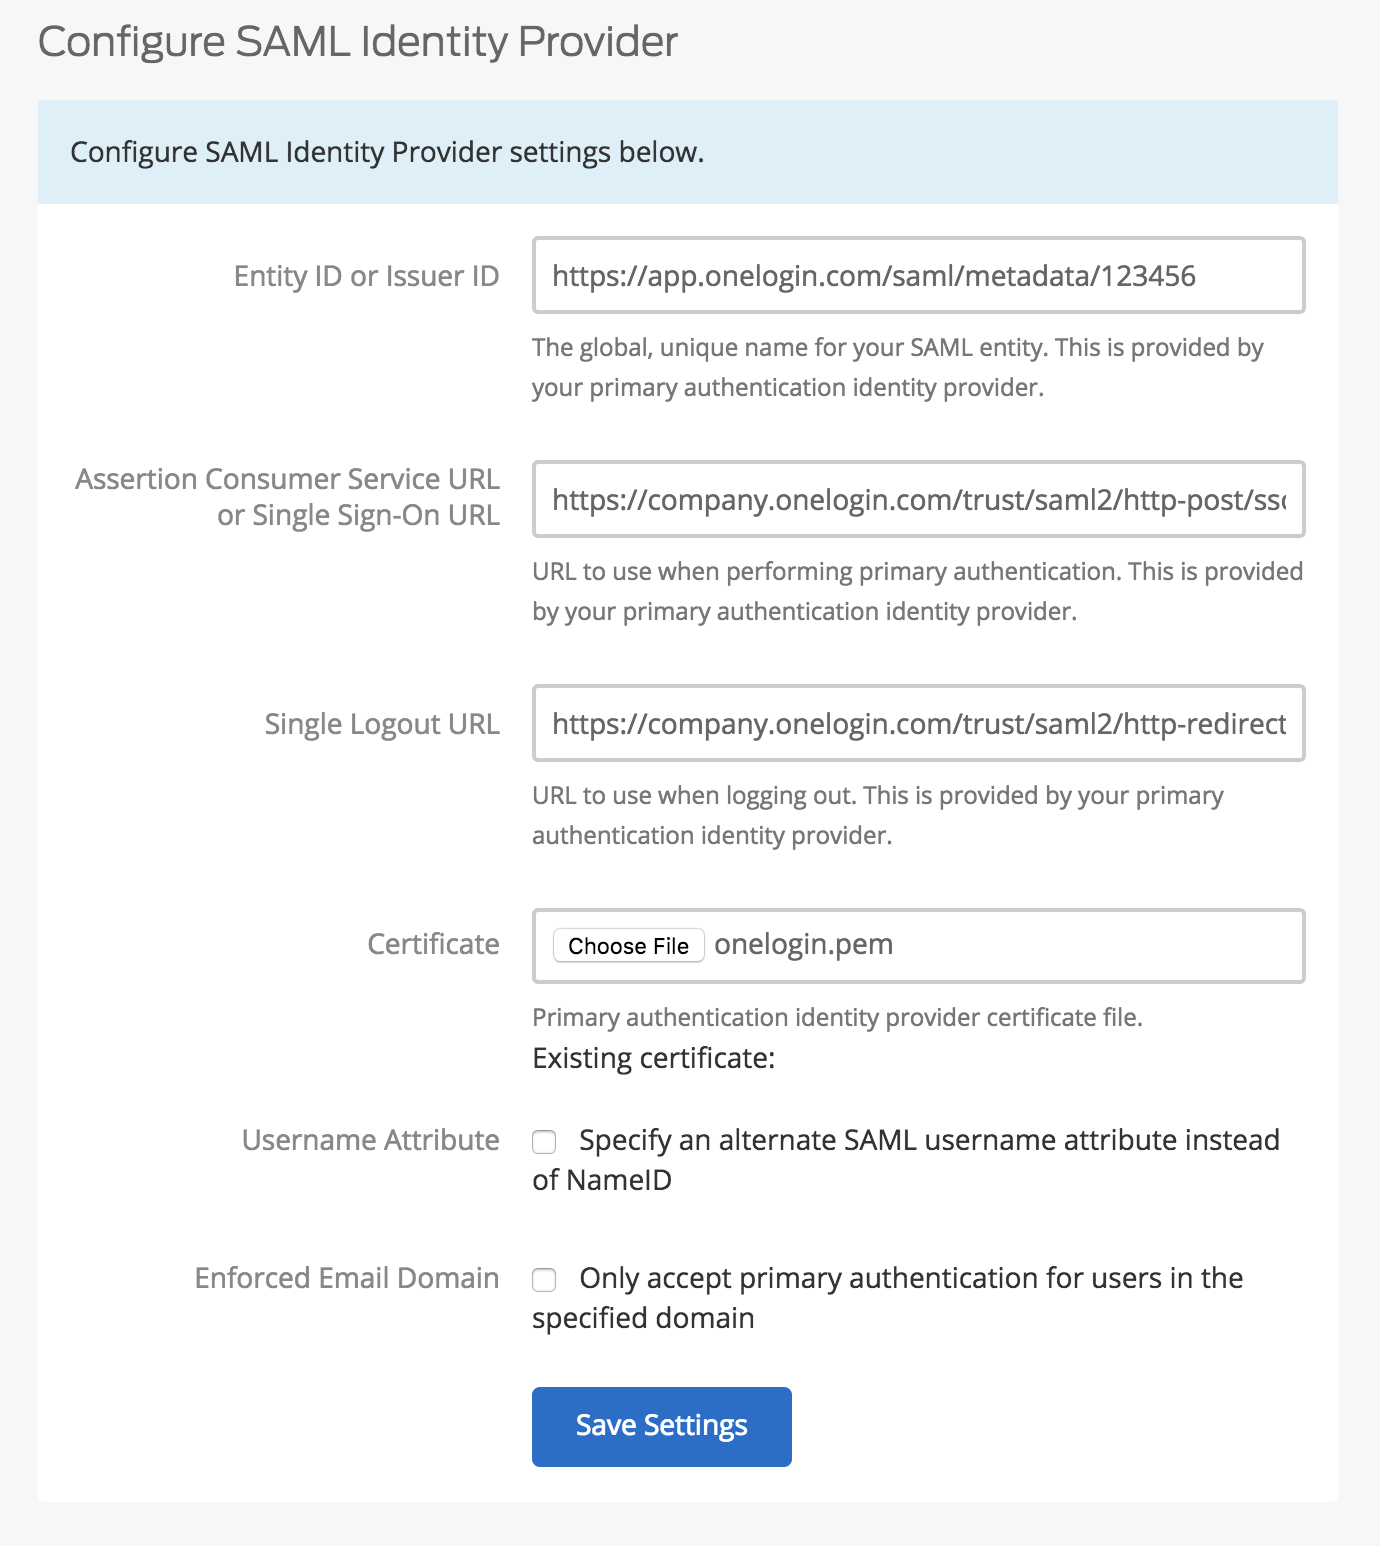Click Save Settings

(x=660, y=1426)
